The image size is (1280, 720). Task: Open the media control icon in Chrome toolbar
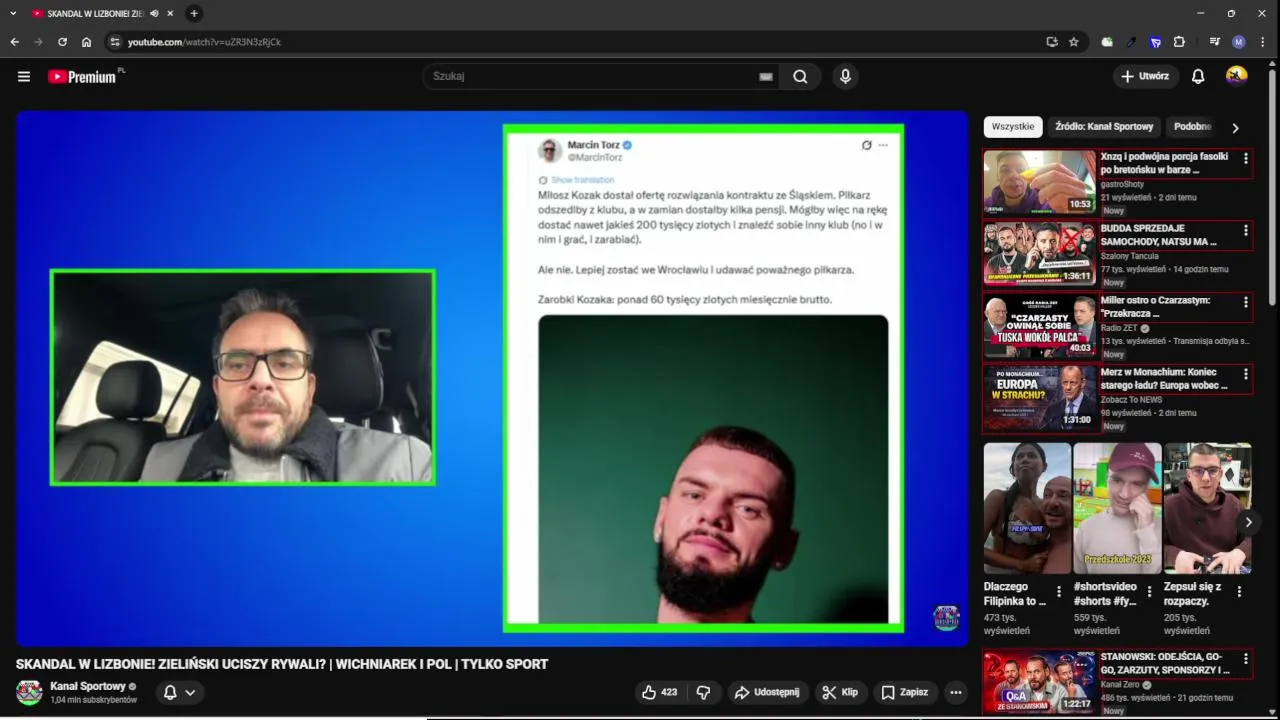[x=1215, y=42]
